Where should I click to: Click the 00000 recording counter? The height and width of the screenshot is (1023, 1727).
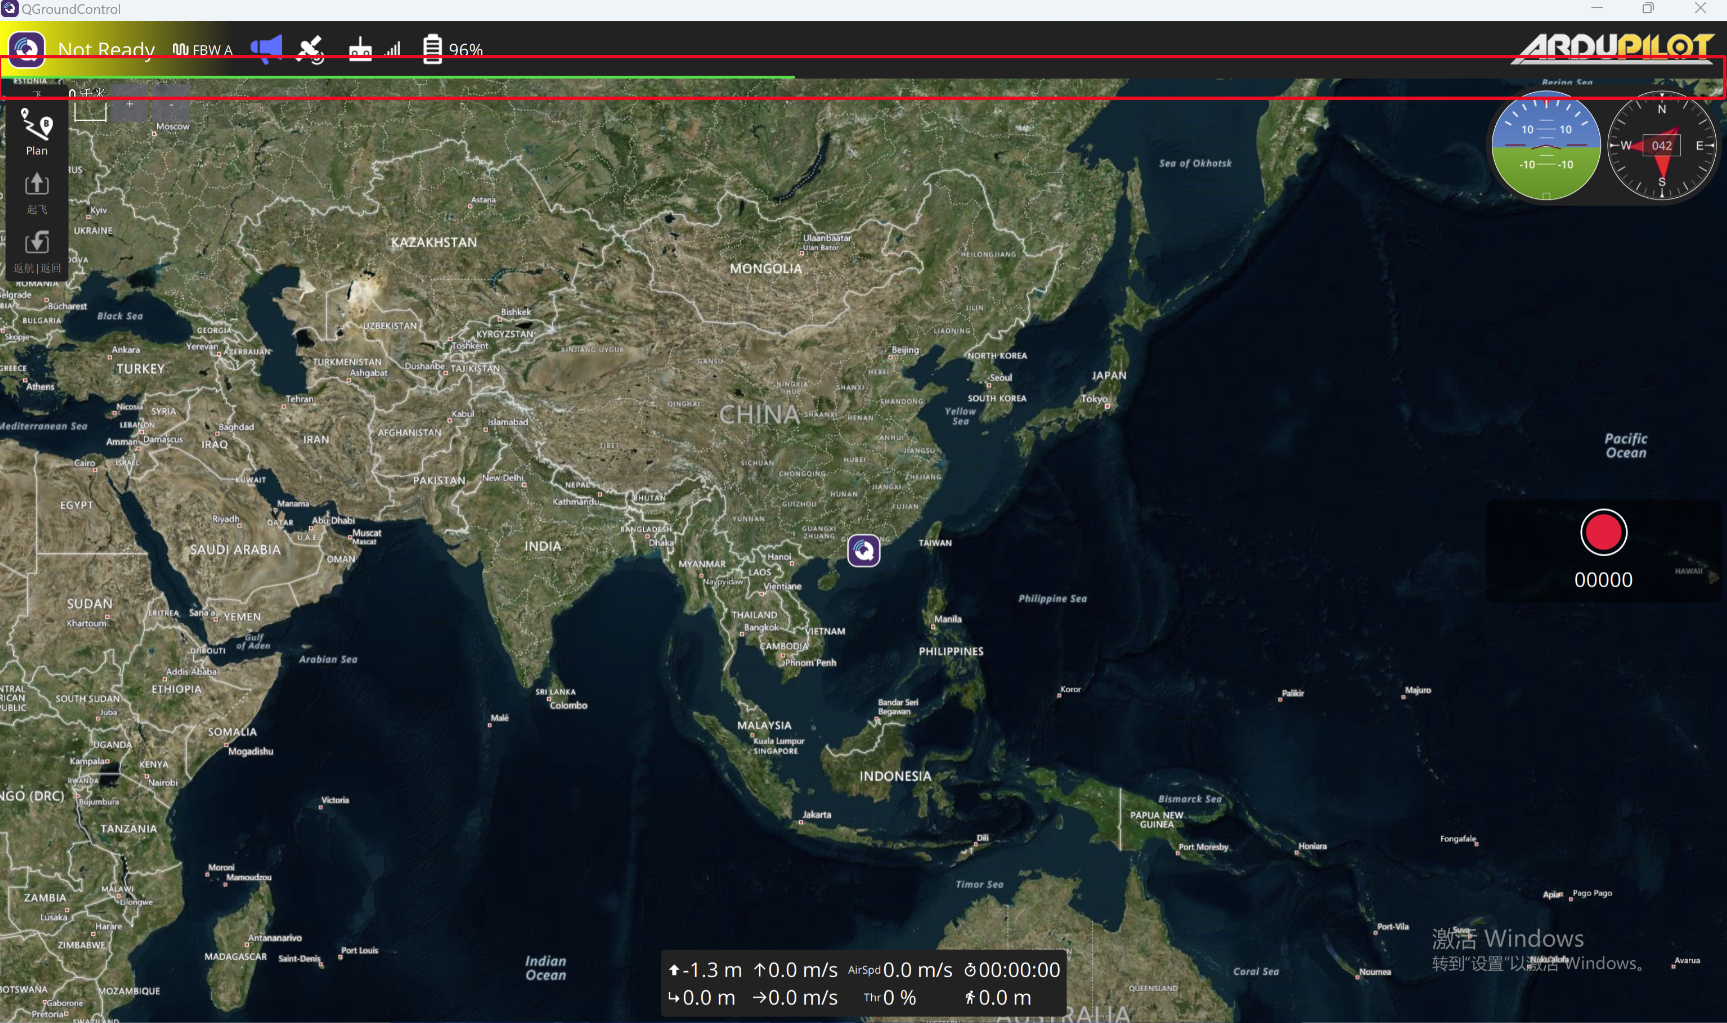[x=1603, y=580]
